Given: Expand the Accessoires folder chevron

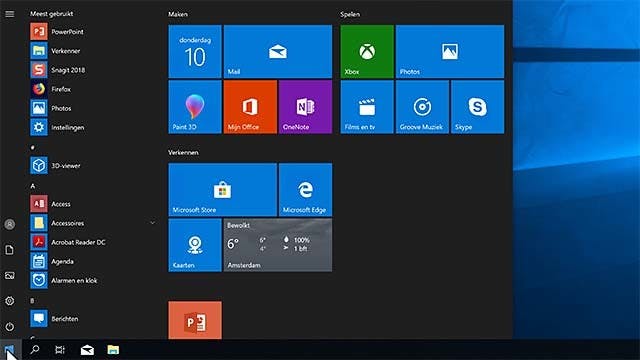Looking at the screenshot, I should [x=152, y=223].
